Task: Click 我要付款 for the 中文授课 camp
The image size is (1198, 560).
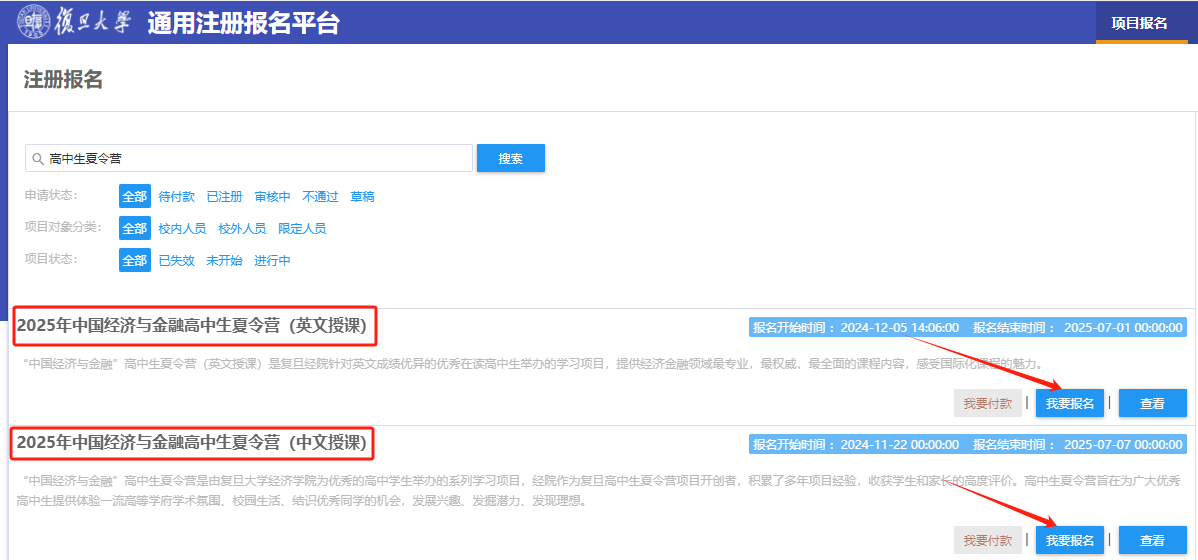Action: 988,540
